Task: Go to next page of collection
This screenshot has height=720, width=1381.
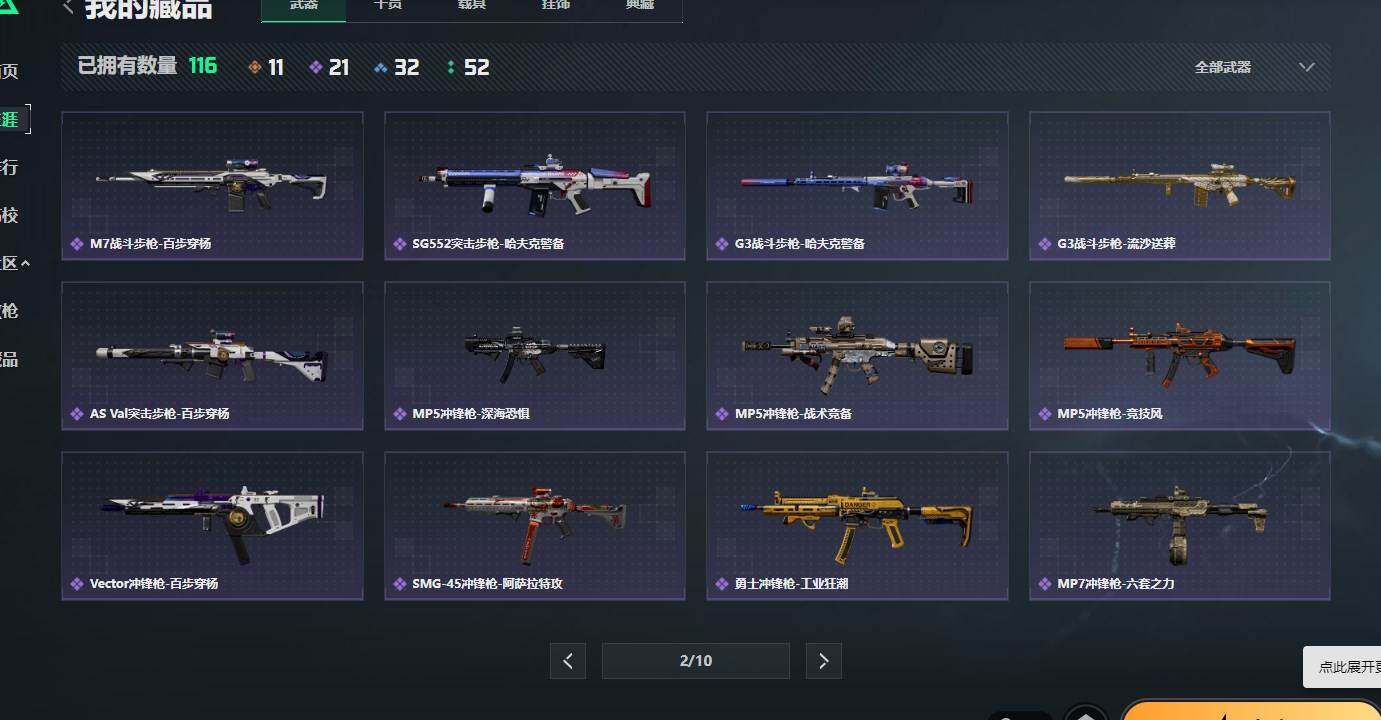Action: pyautogui.click(x=823, y=661)
